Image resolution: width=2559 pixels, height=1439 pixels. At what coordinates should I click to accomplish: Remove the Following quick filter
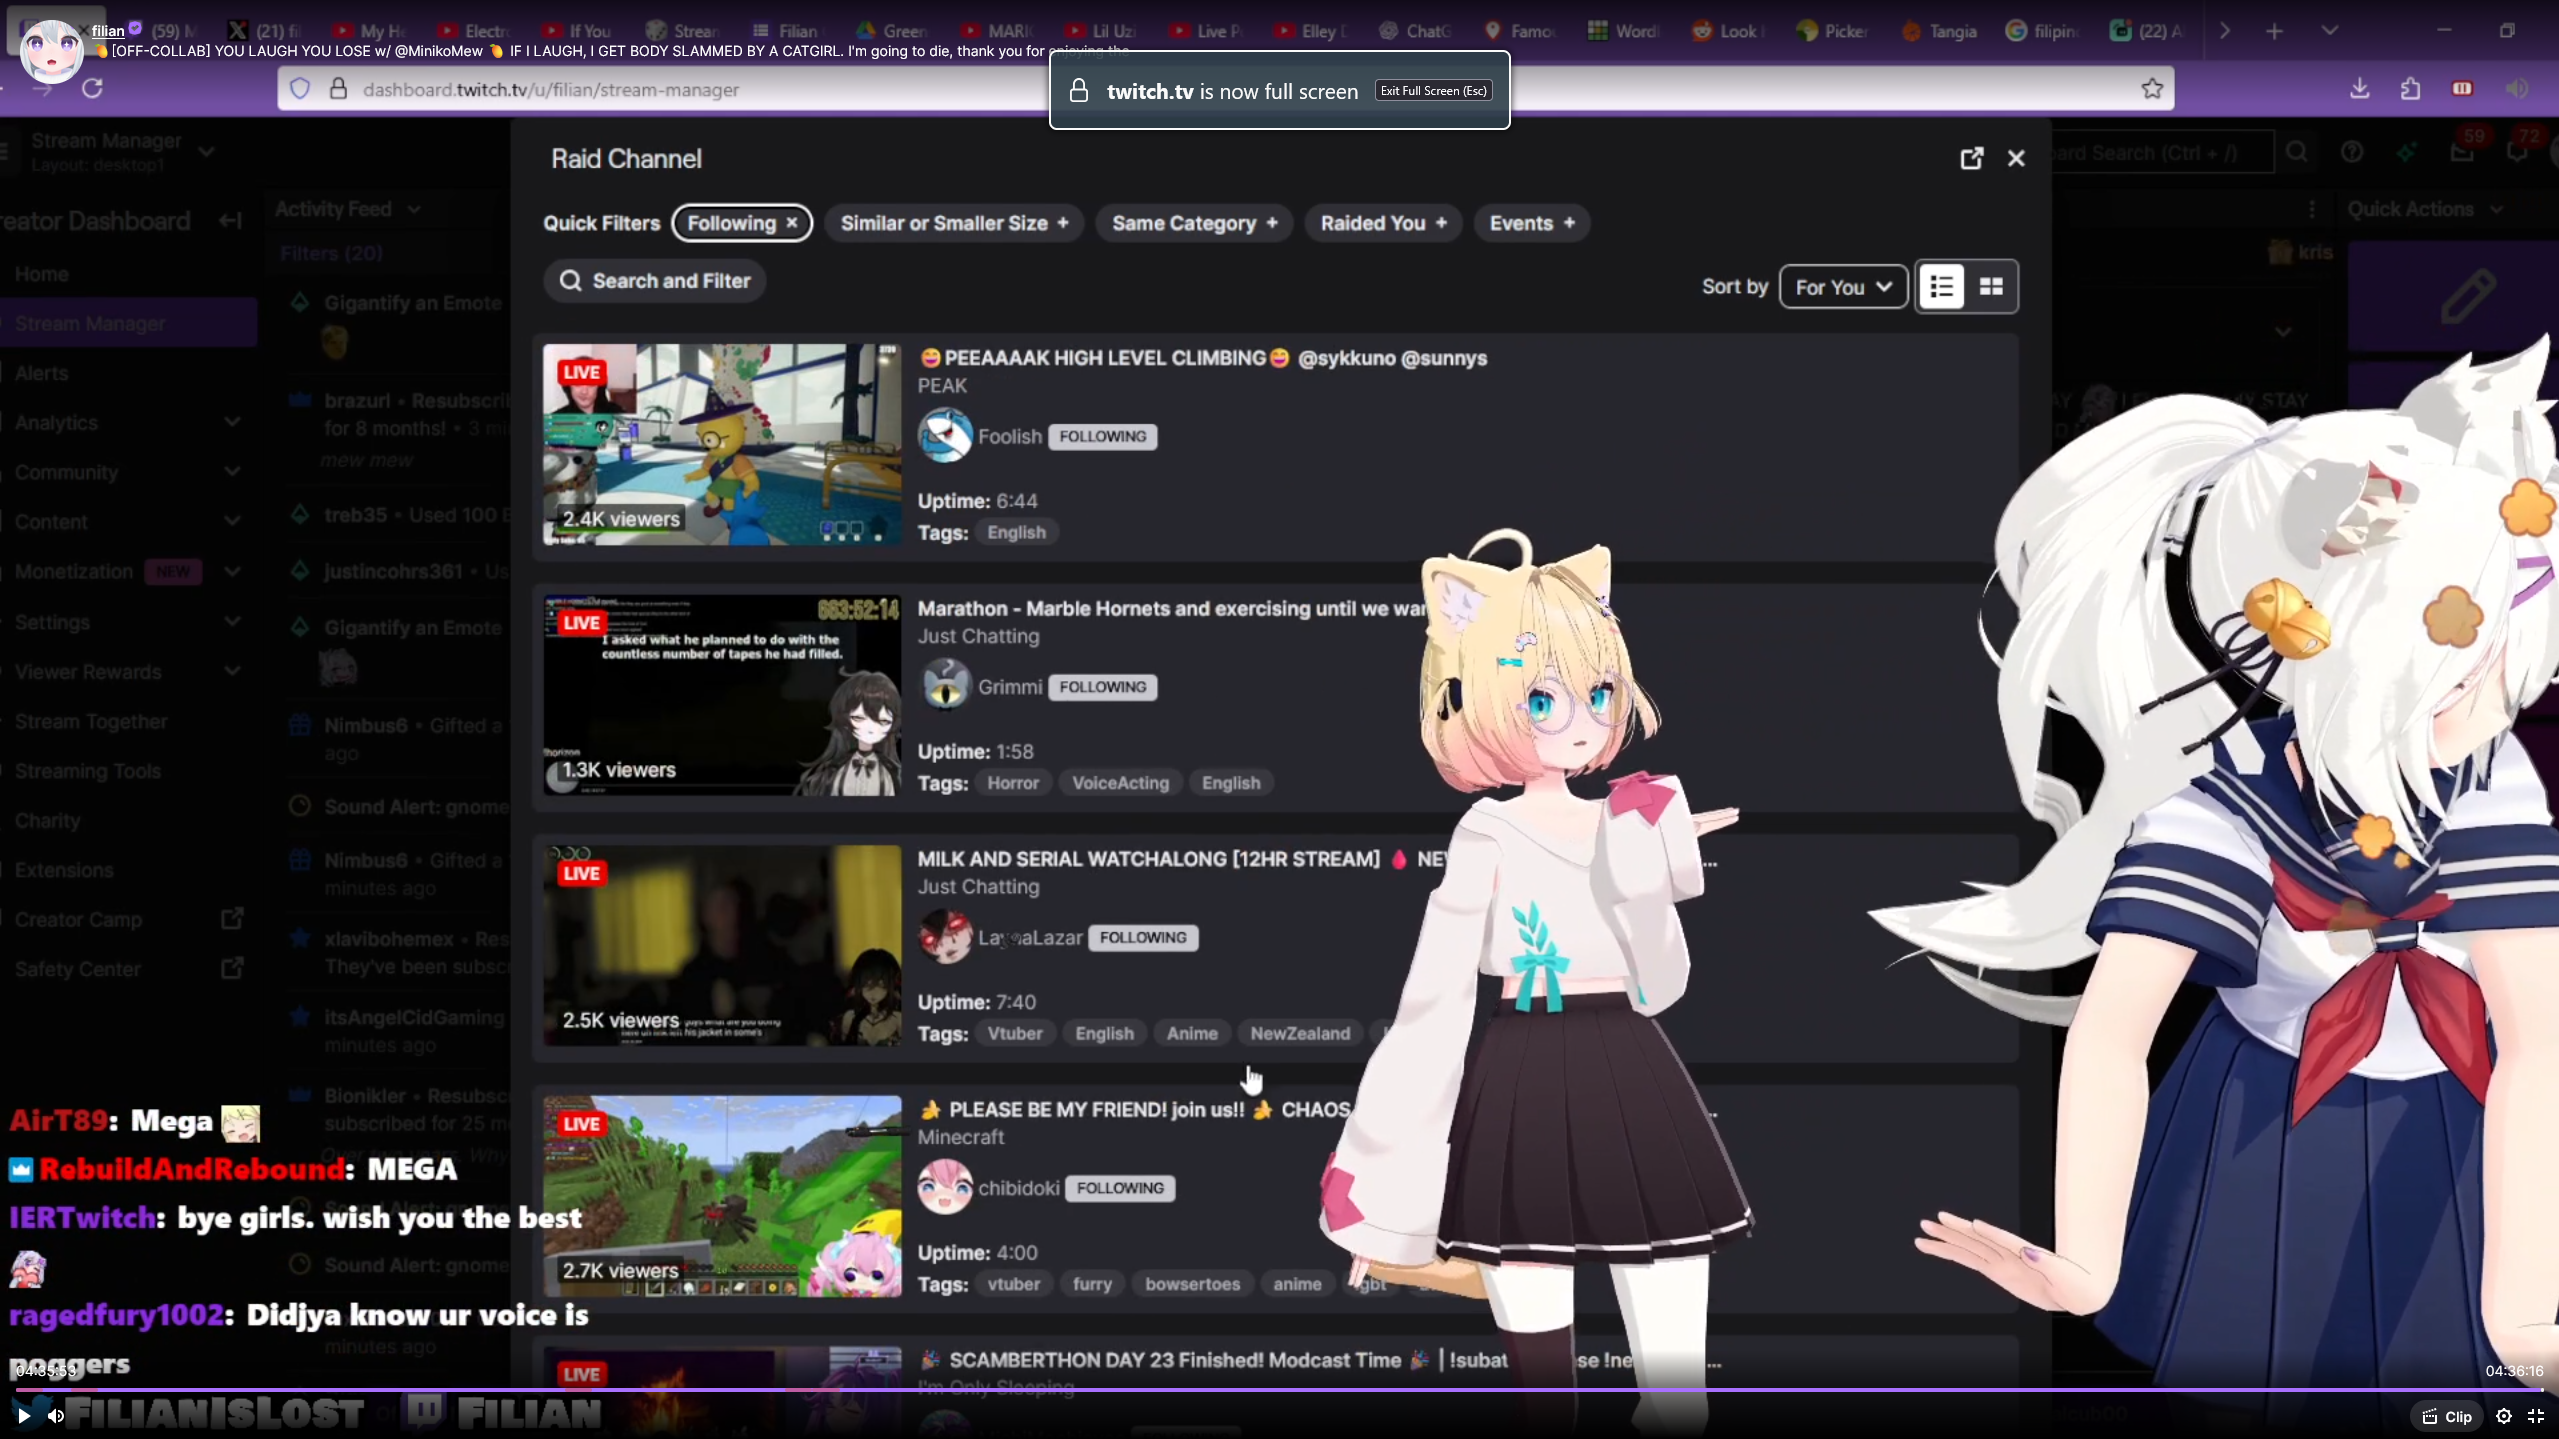792,223
